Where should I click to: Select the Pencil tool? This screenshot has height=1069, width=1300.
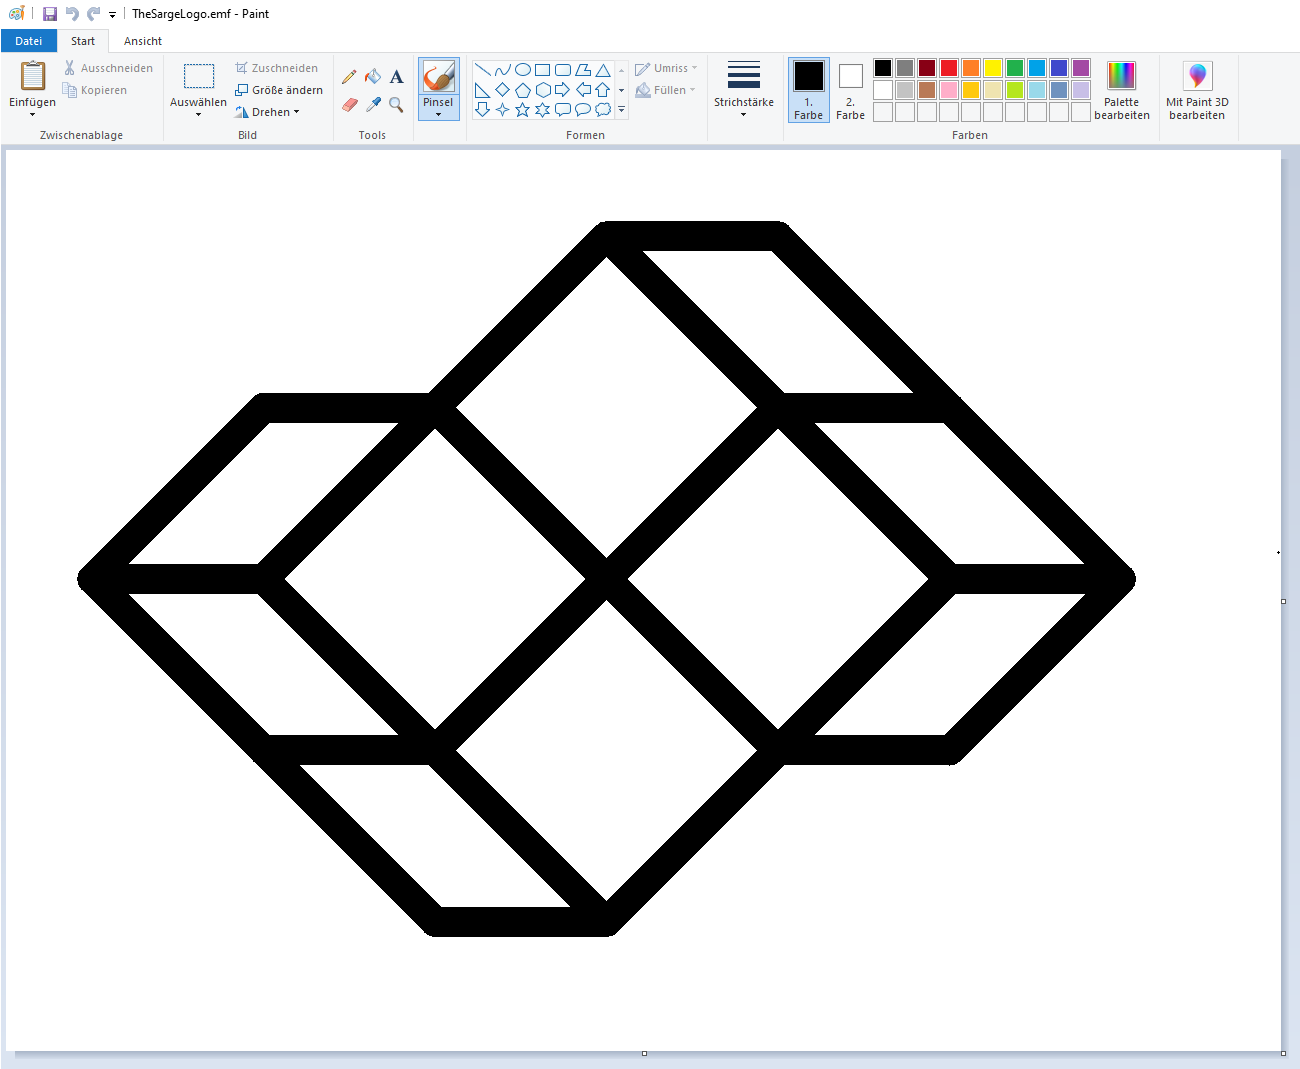(349, 77)
